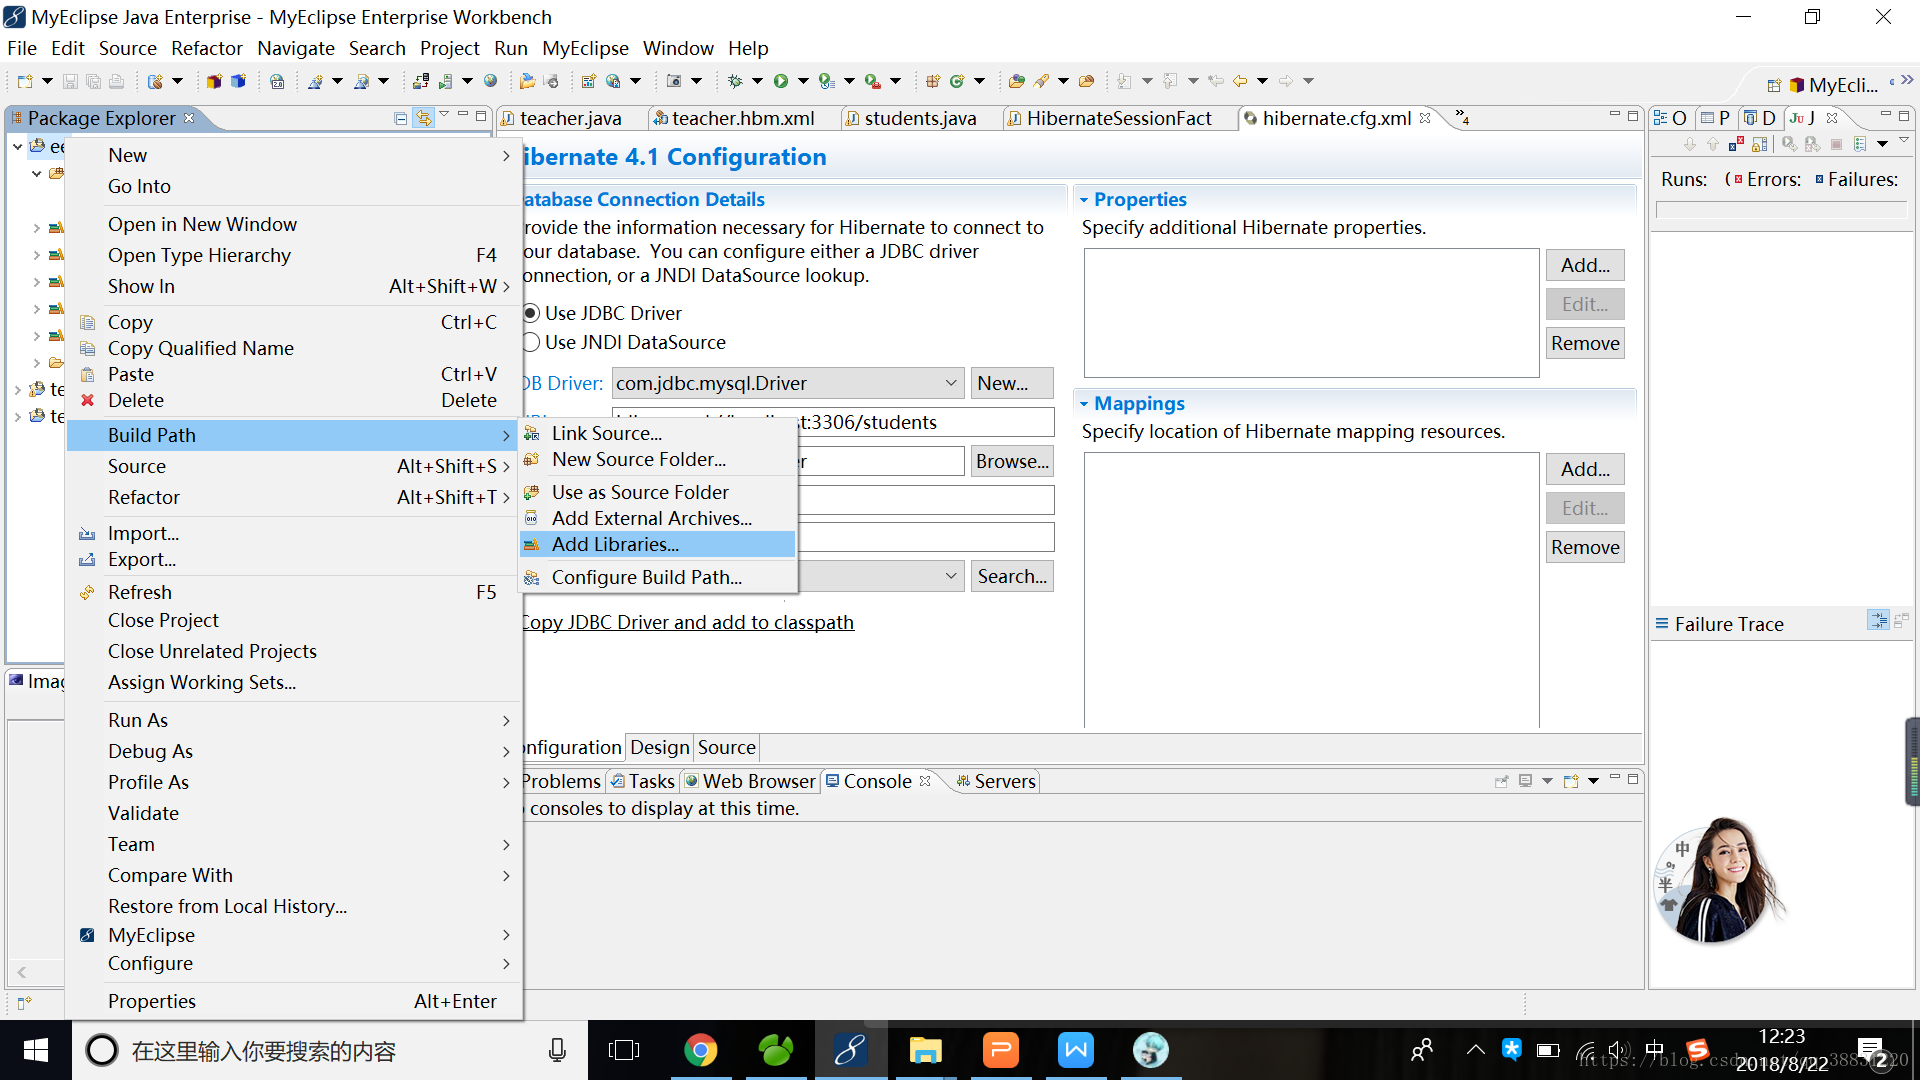1920x1080 pixels.
Task: Open the JUnit view menu triangle
Action: coord(1904,142)
